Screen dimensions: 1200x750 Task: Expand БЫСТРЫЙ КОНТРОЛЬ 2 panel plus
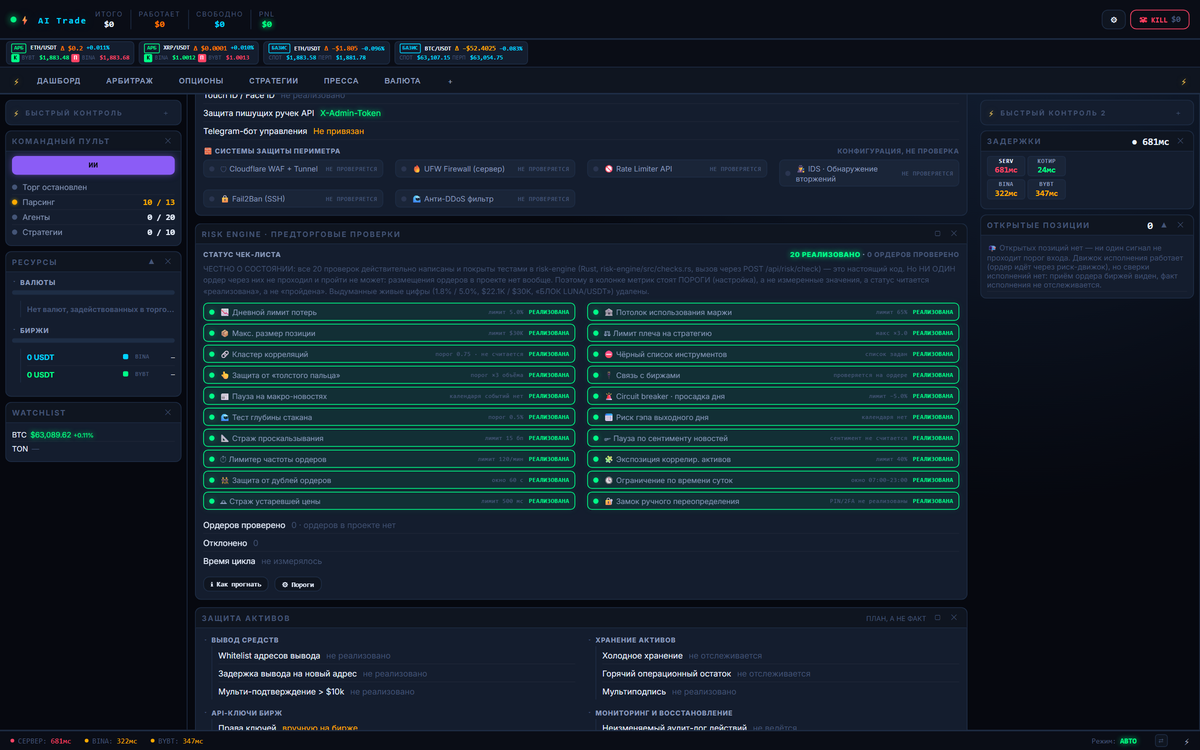(1179, 113)
